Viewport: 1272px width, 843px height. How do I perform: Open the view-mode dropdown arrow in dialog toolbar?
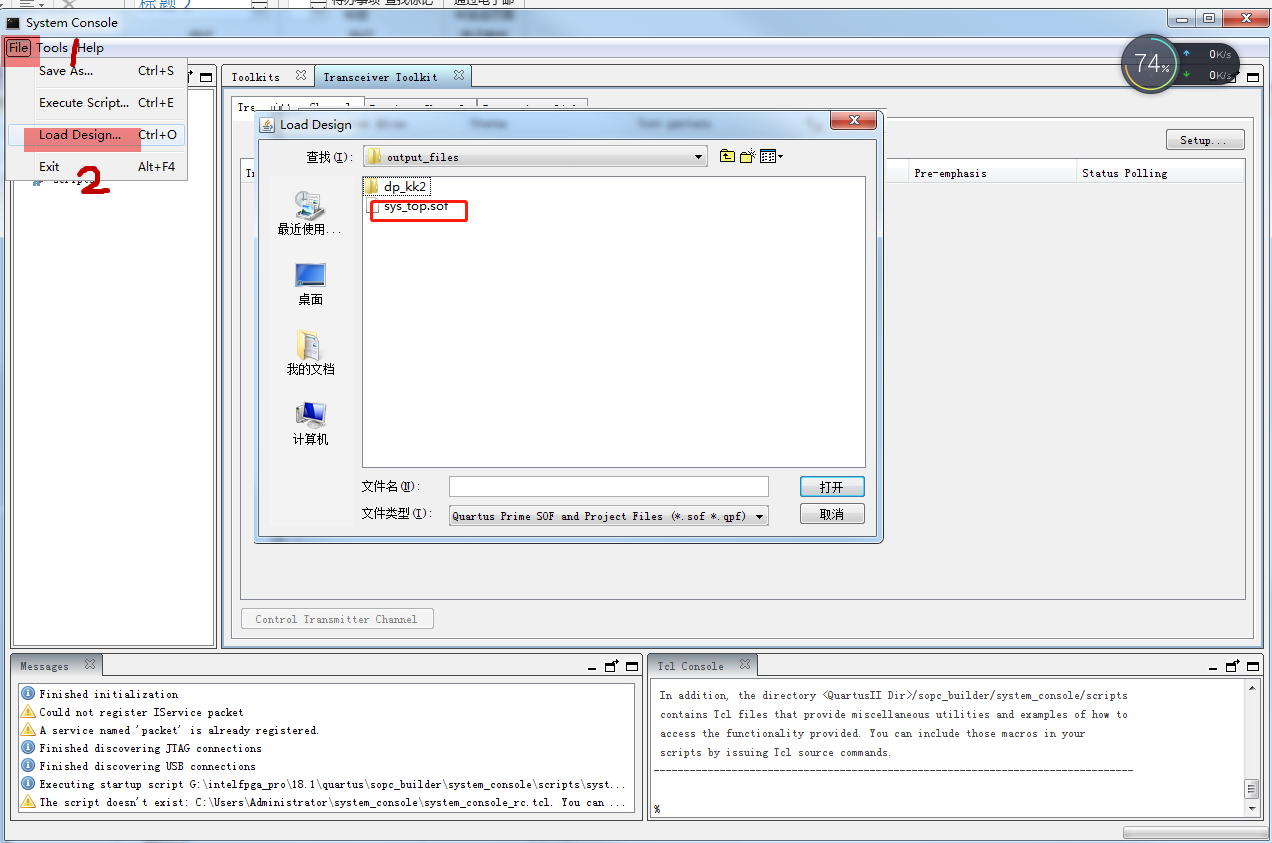pos(779,155)
